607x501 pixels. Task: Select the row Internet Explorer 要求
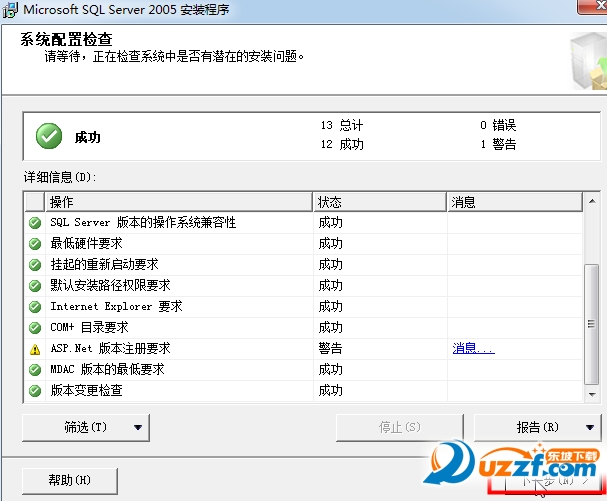(x=304, y=307)
